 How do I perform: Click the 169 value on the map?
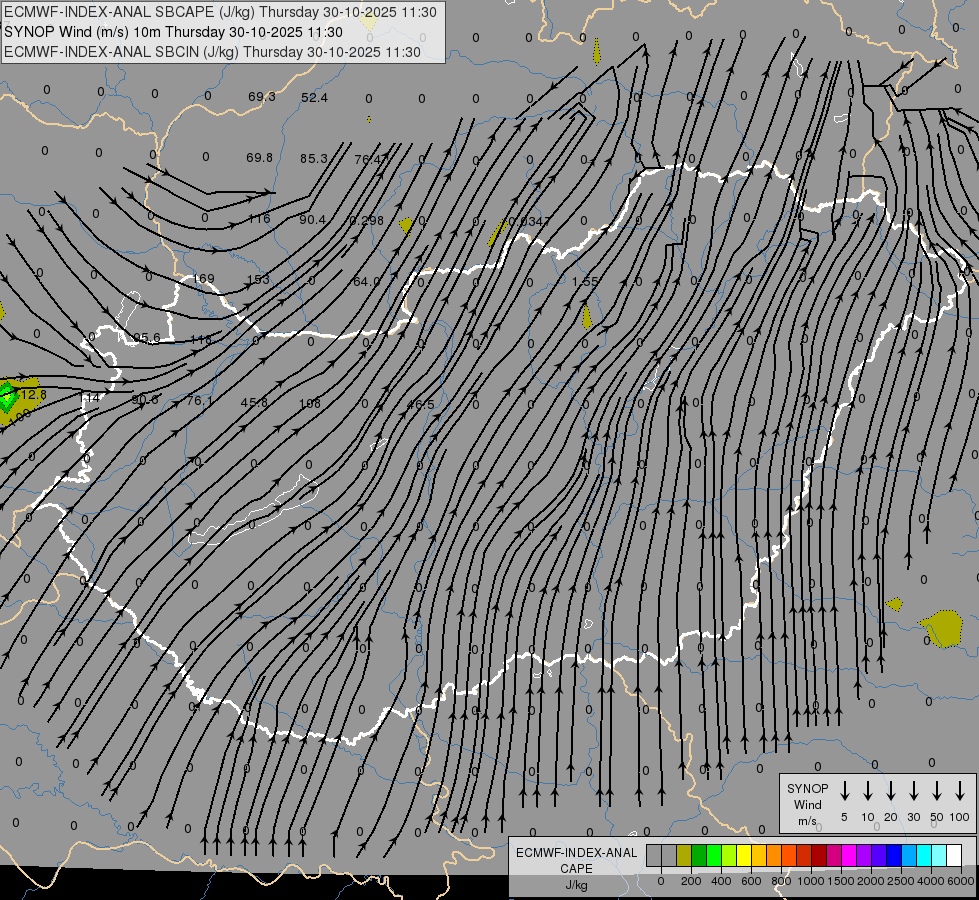click(204, 279)
